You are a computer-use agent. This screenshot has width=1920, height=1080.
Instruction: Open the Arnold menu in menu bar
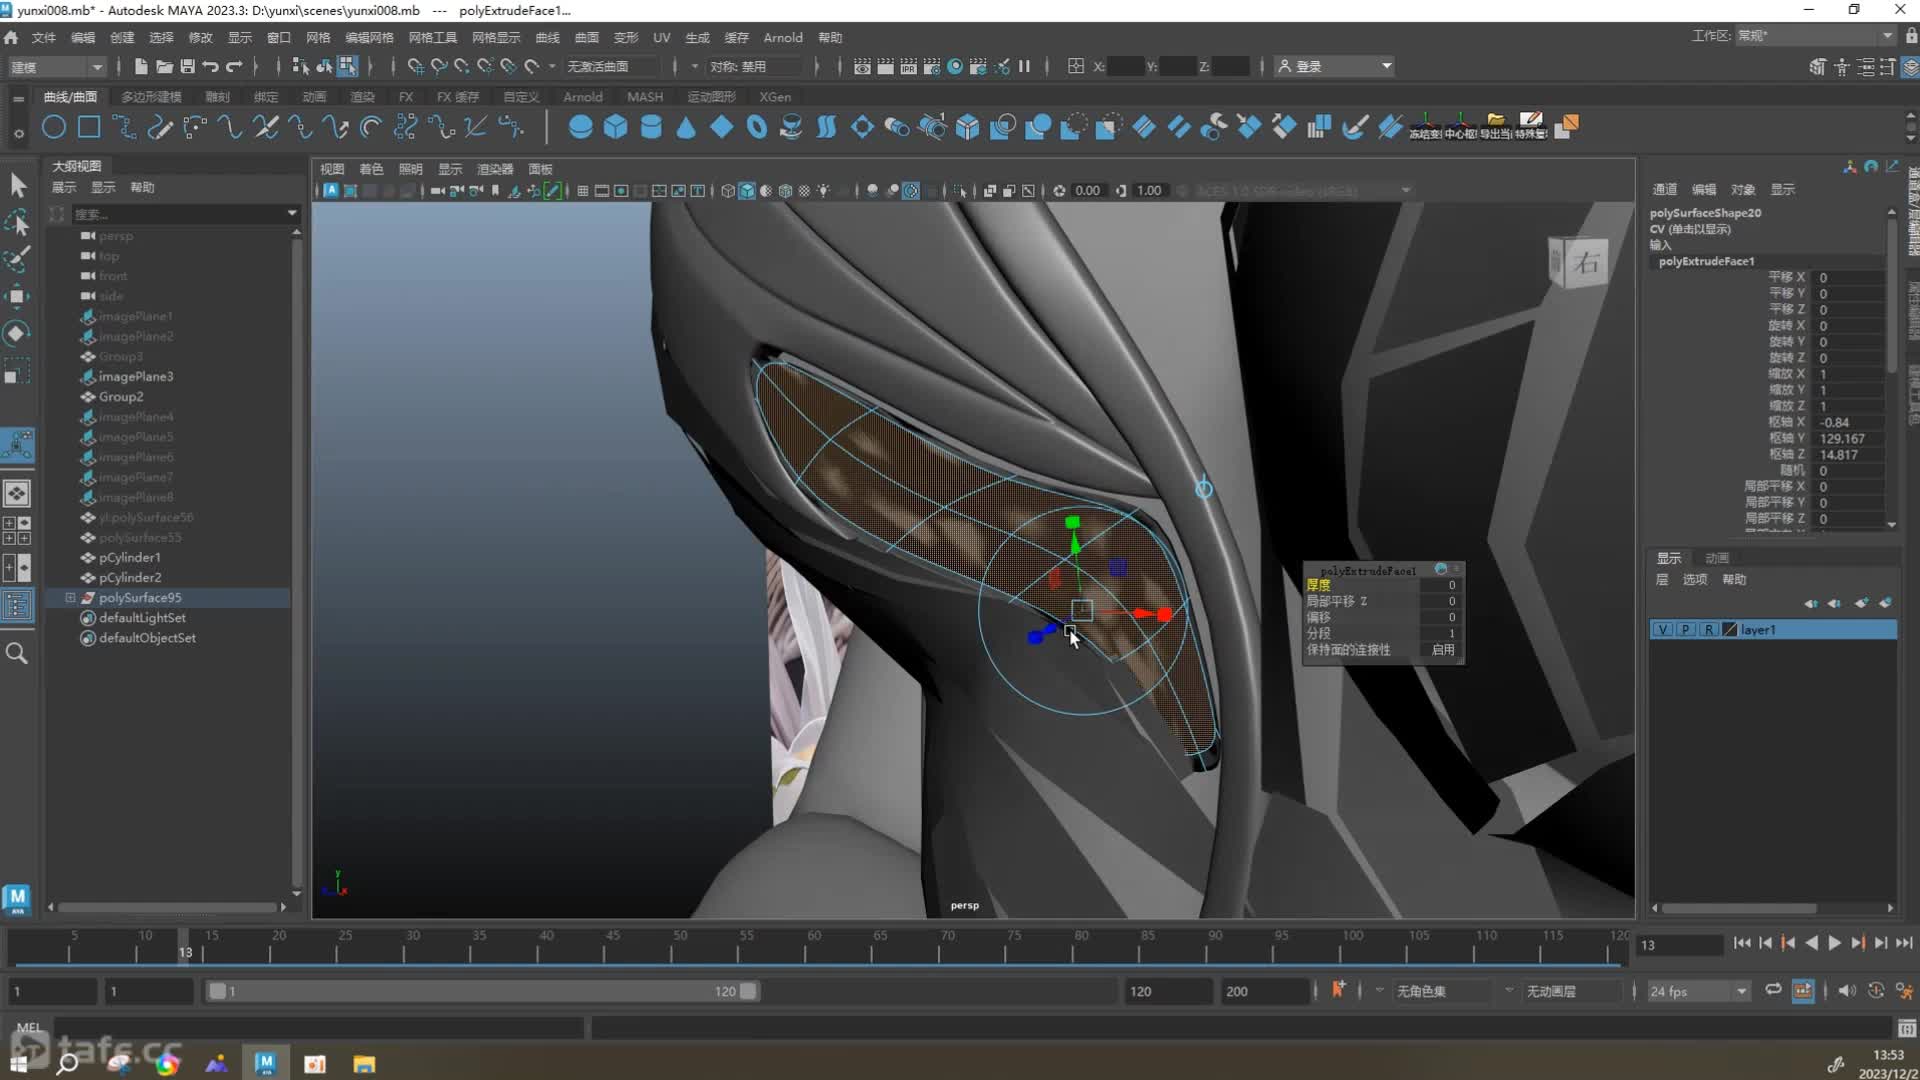(x=783, y=37)
